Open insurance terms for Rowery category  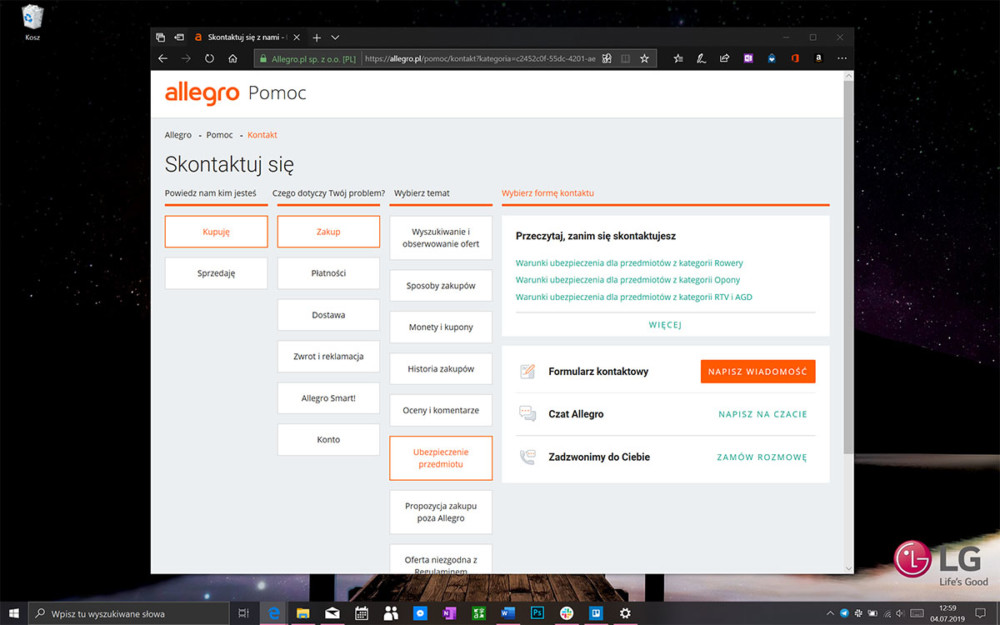click(629, 263)
